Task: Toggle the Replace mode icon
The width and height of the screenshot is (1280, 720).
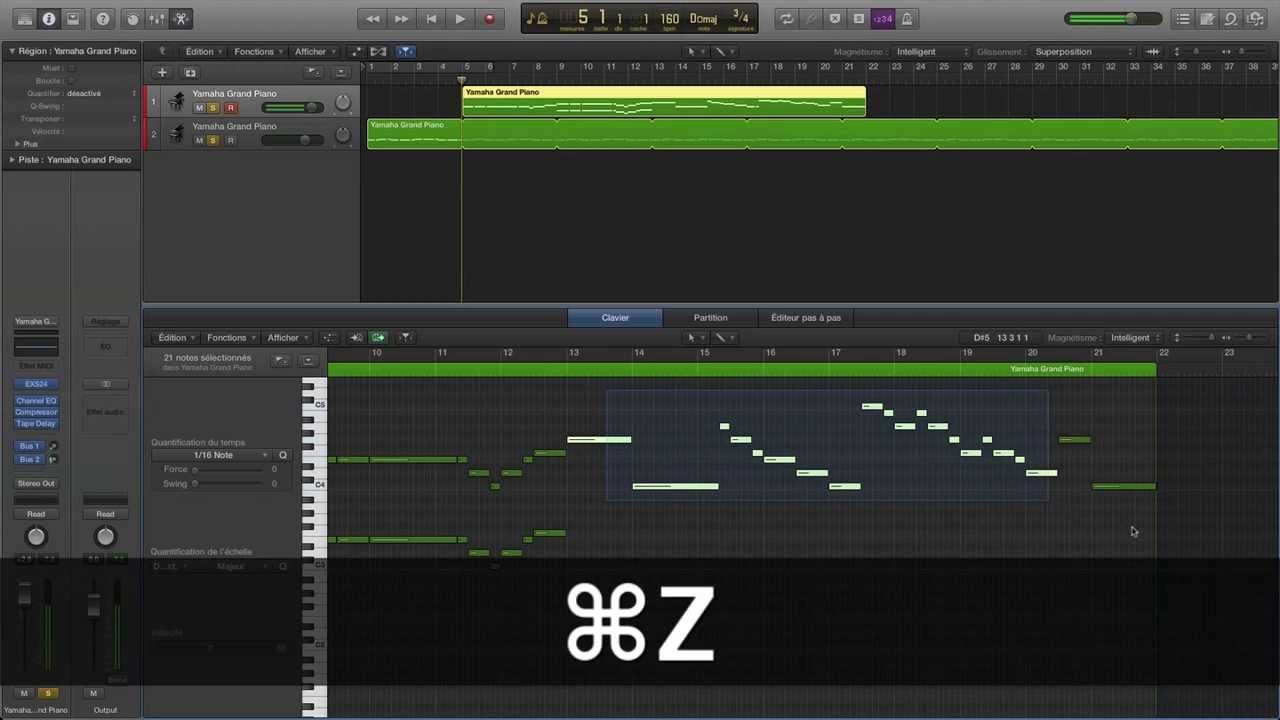Action: pos(835,19)
